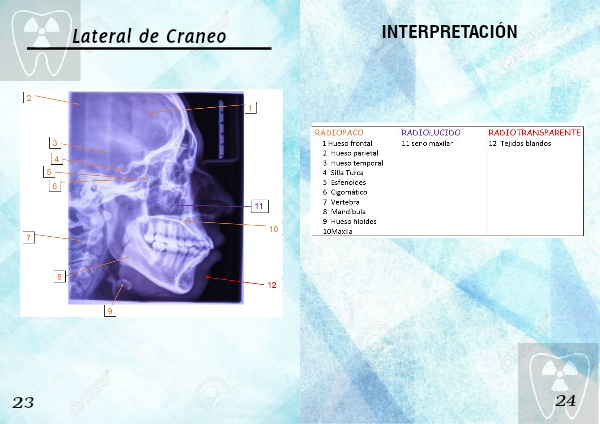Select label box number 1 on the X-ray
This screenshot has width=600, height=424.
(x=251, y=107)
